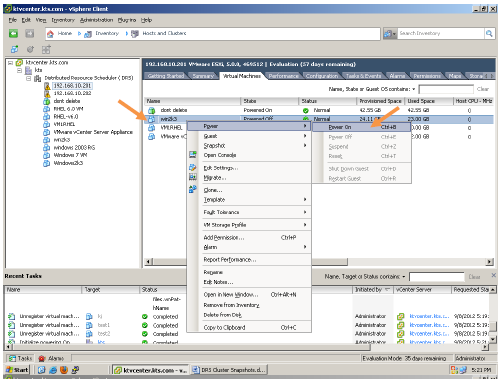Open the Name, State or Guest OS filter dropdown
Screen dimensions: 501x379
click(414, 89)
